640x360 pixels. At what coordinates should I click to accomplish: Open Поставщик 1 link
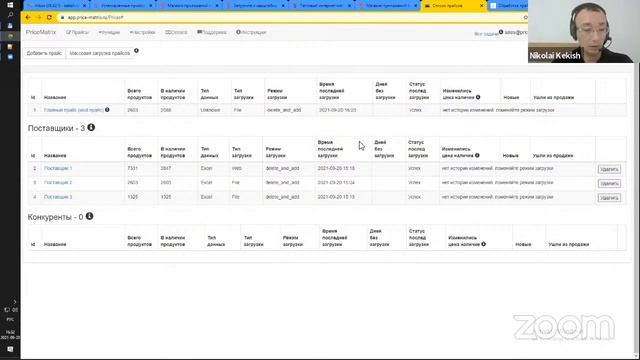pyautogui.click(x=58, y=168)
